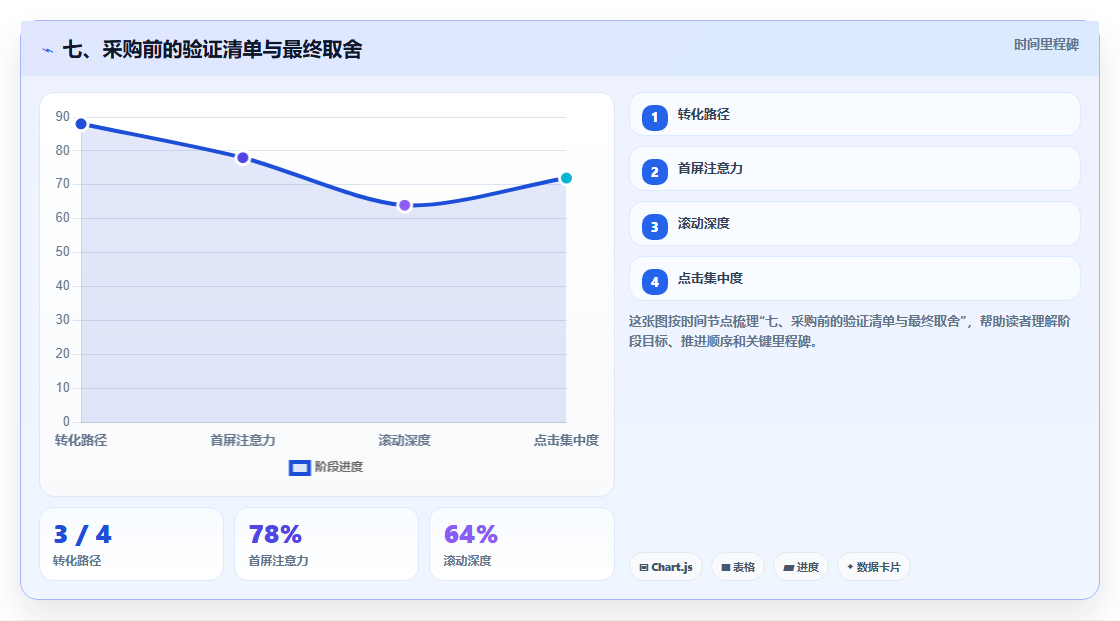Open the 数据卡片 tag
Screen dimensions: 1120x621
874,567
